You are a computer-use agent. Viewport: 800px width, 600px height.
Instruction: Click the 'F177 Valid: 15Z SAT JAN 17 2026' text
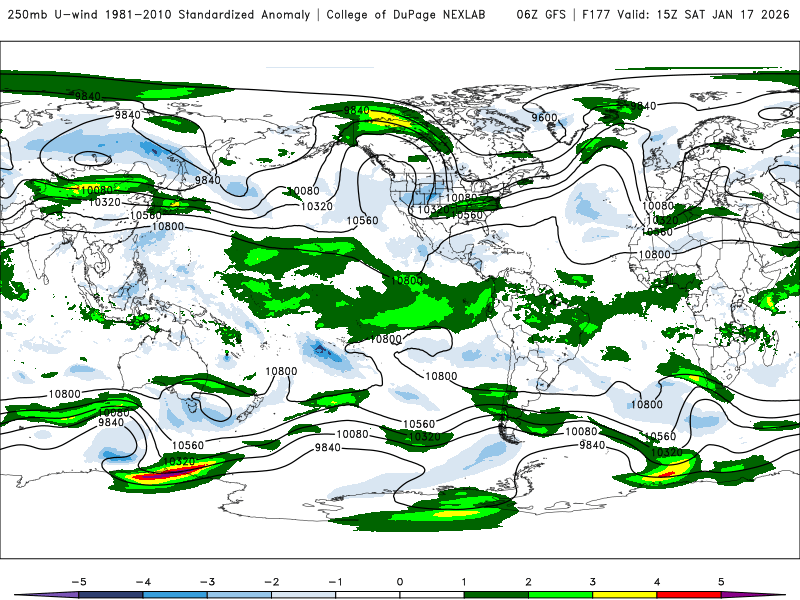coord(685,15)
